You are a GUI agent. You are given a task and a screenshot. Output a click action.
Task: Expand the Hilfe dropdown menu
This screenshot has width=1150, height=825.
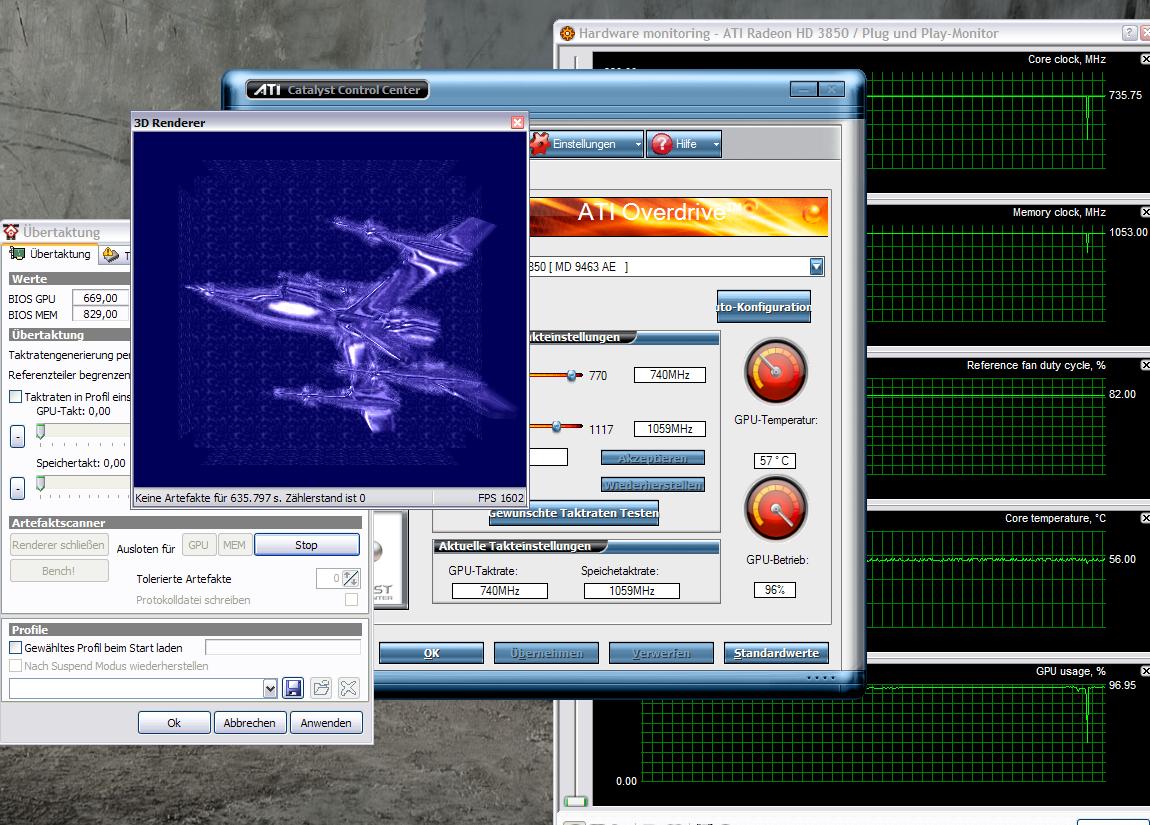[x=716, y=144]
